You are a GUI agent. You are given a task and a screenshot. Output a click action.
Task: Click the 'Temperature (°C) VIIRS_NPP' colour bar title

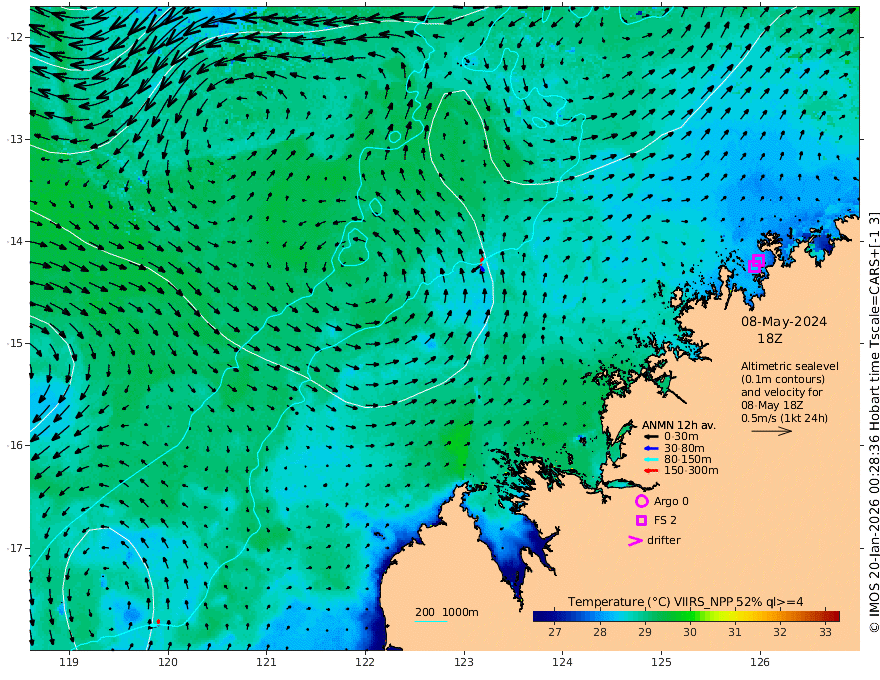(650, 601)
